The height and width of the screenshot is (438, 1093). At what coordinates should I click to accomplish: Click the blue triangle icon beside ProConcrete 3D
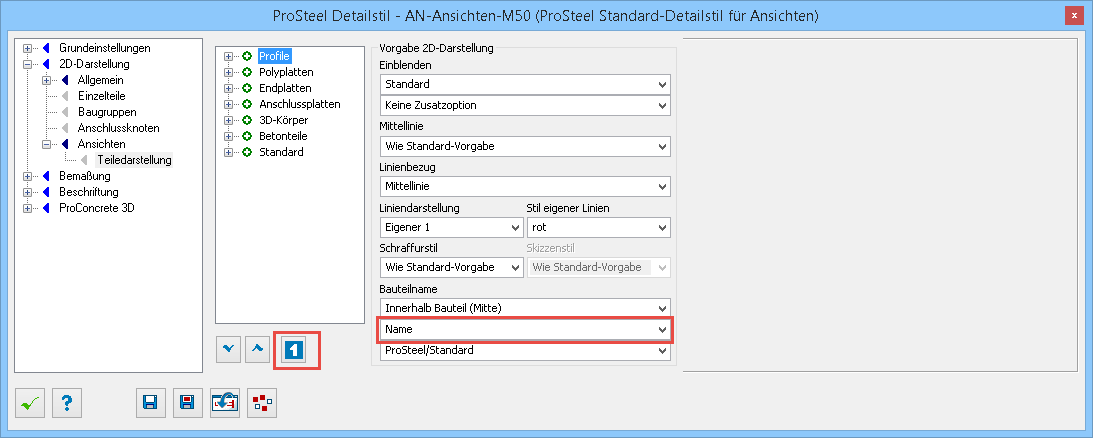point(46,208)
